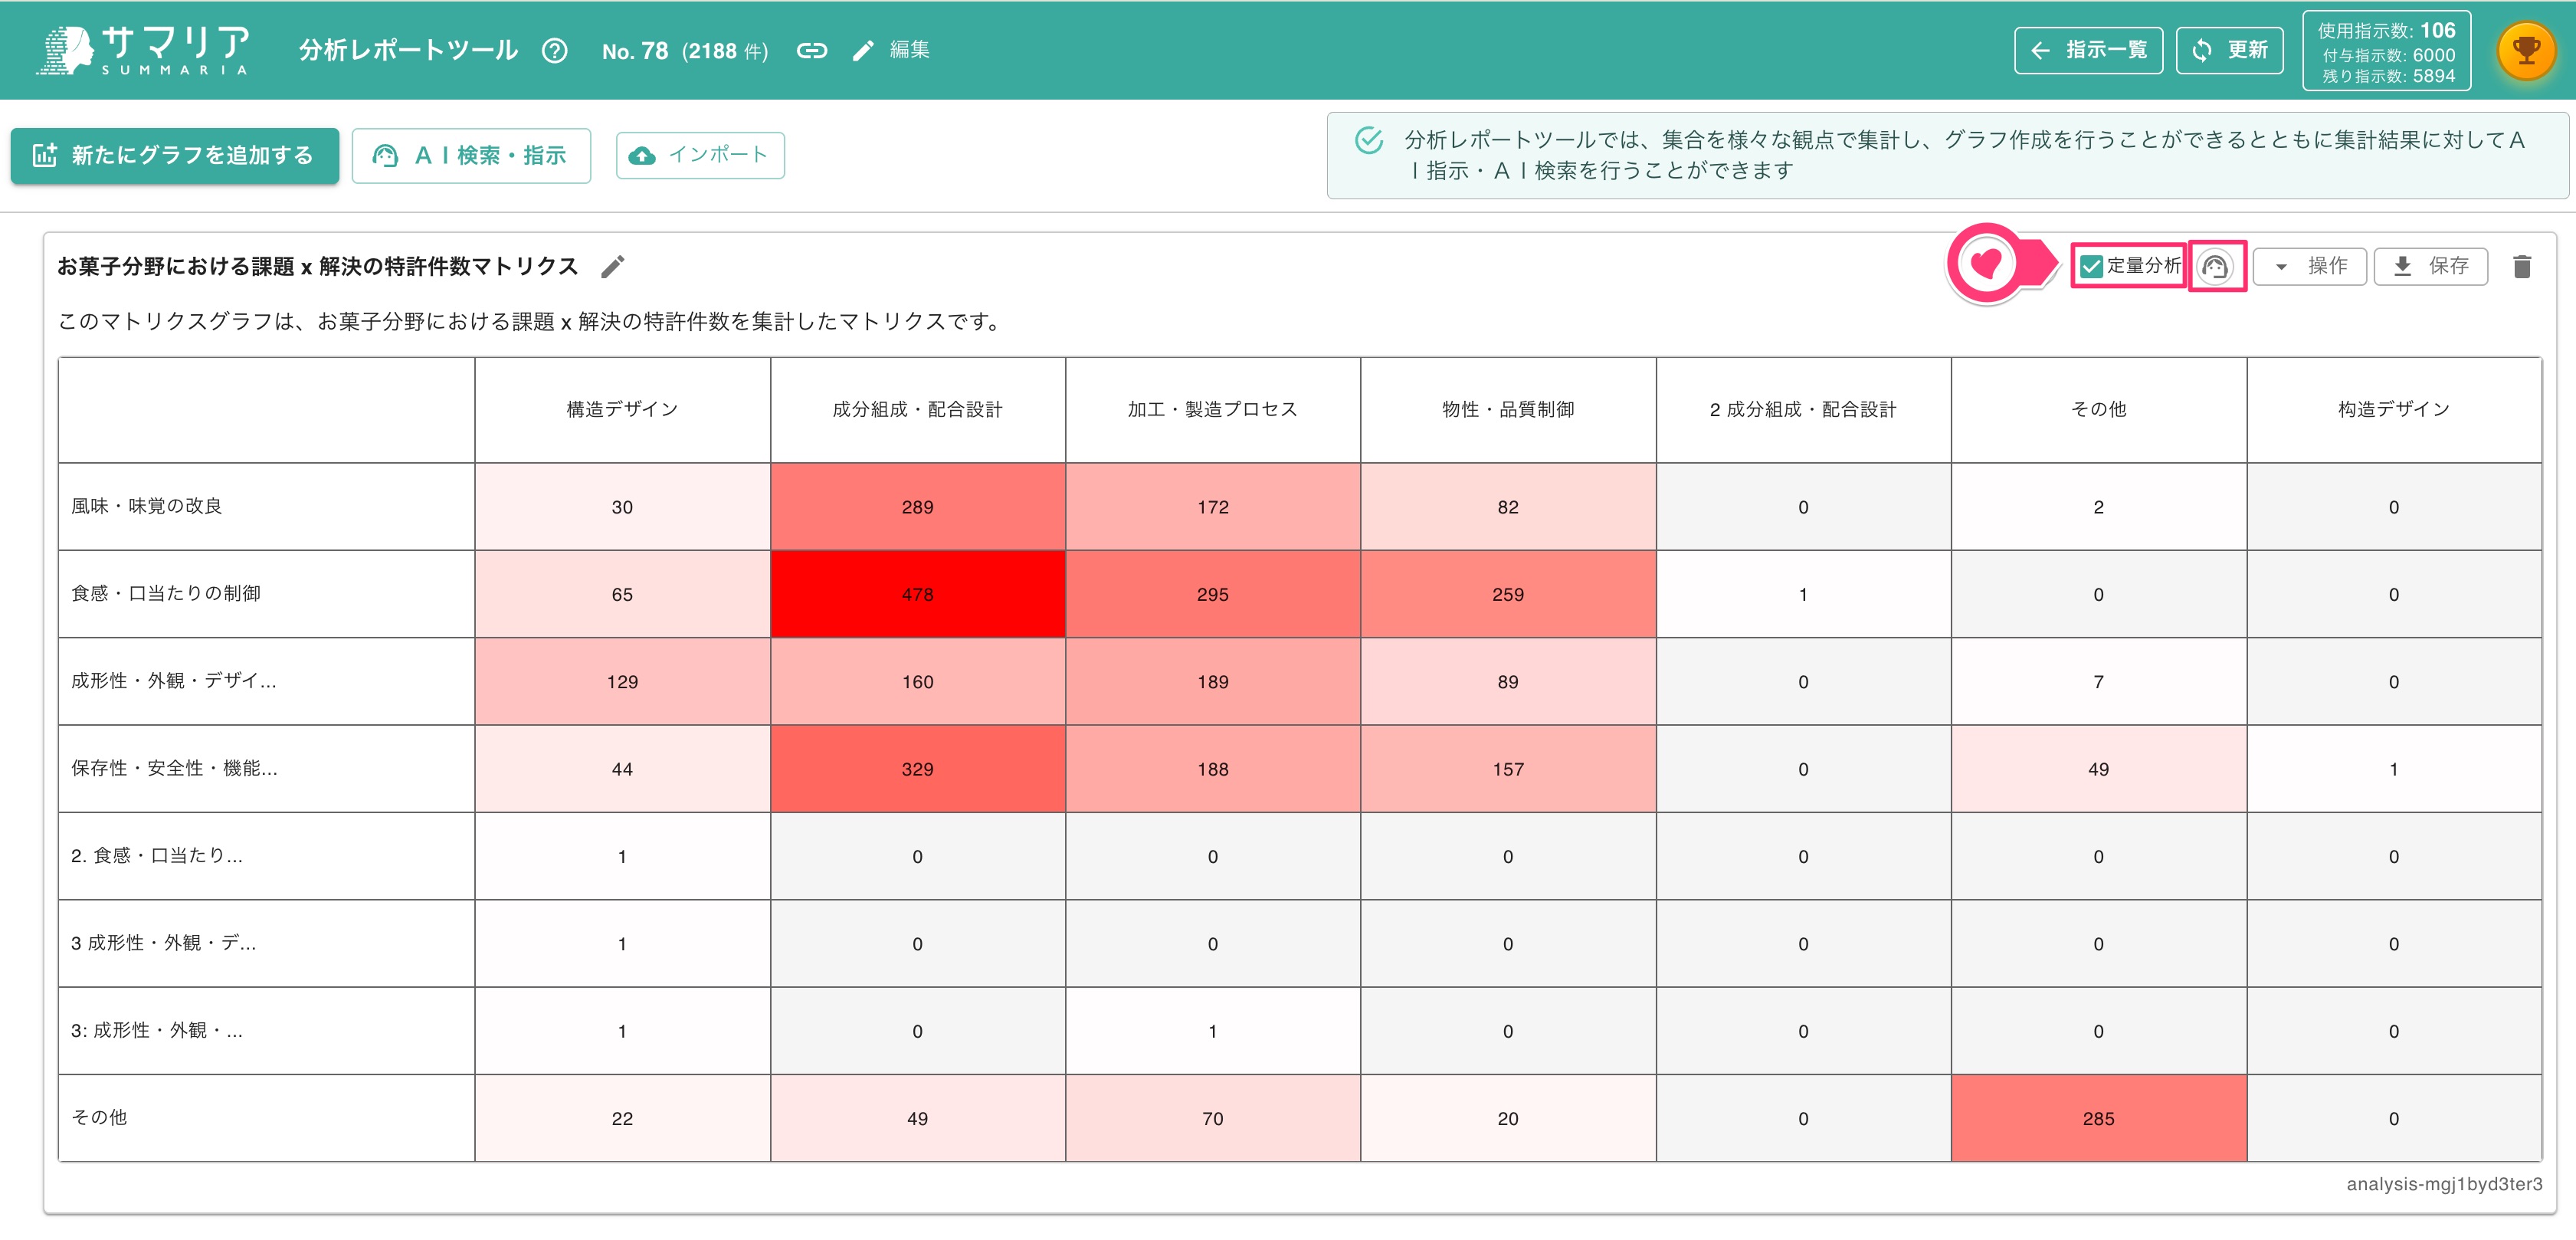Viewport: 2576px width, 1240px height.
Task: Click 分析レポートツール title
Action: click(x=408, y=50)
